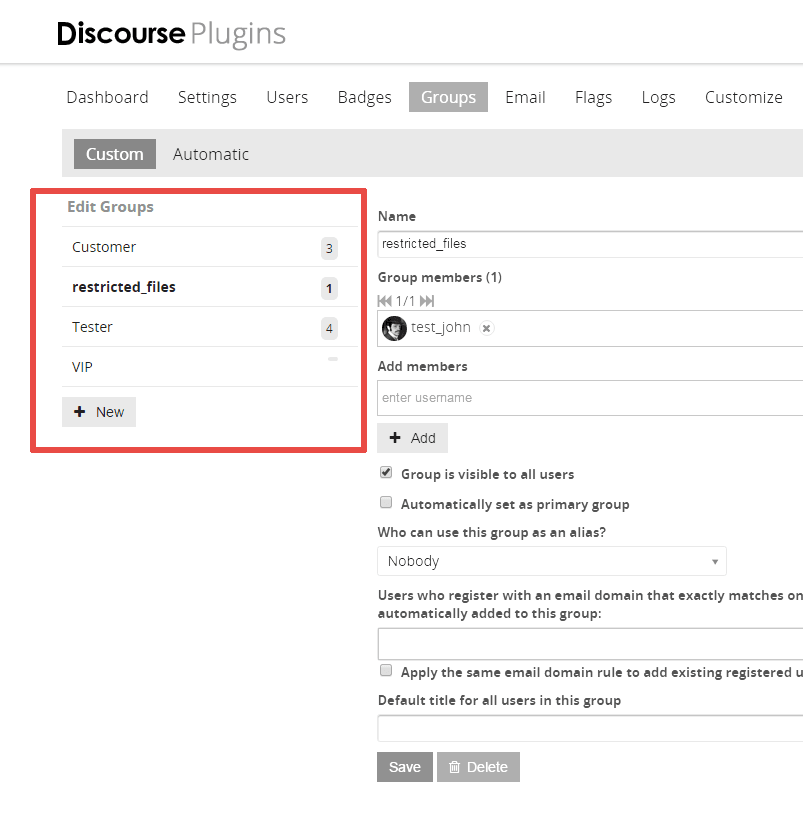Image resolution: width=803 pixels, height=836 pixels.
Task: Open the Discourse Plugins logo link
Action: click(x=171, y=34)
